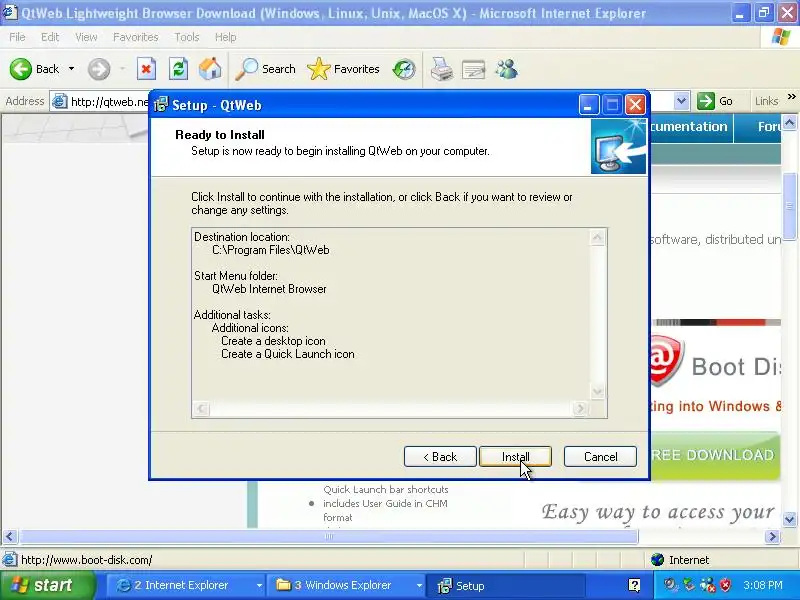Open the View menu
Viewport: 800px width, 600px height.
[86, 37]
